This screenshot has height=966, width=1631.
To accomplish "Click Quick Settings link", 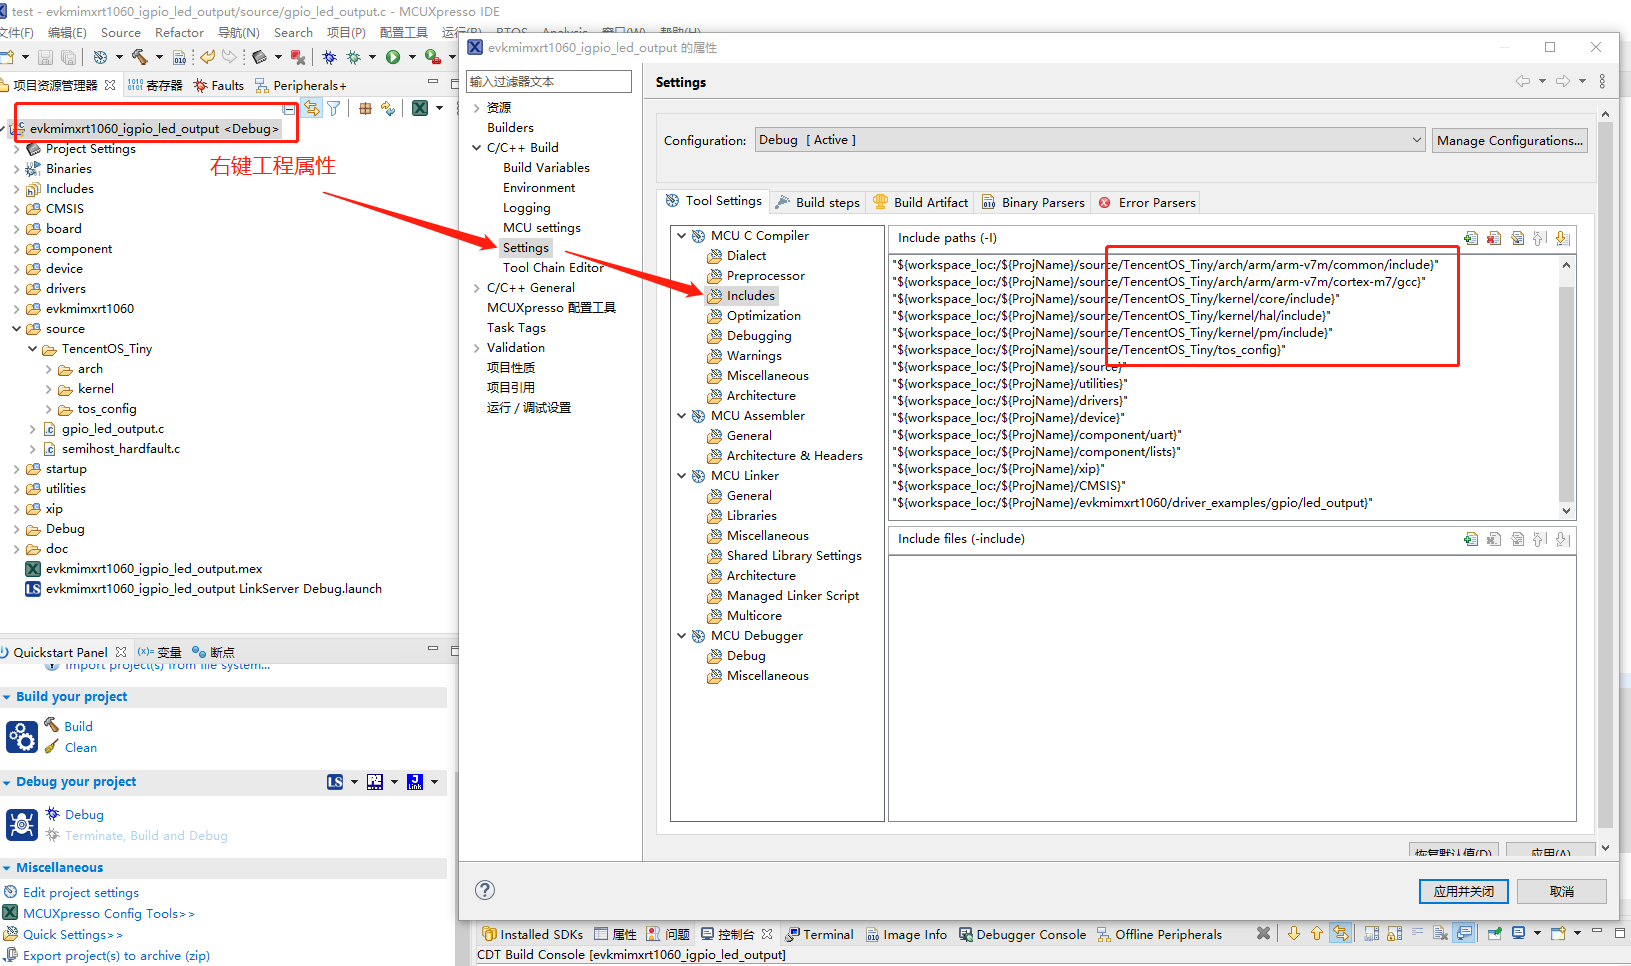I will pyautogui.click(x=73, y=934).
